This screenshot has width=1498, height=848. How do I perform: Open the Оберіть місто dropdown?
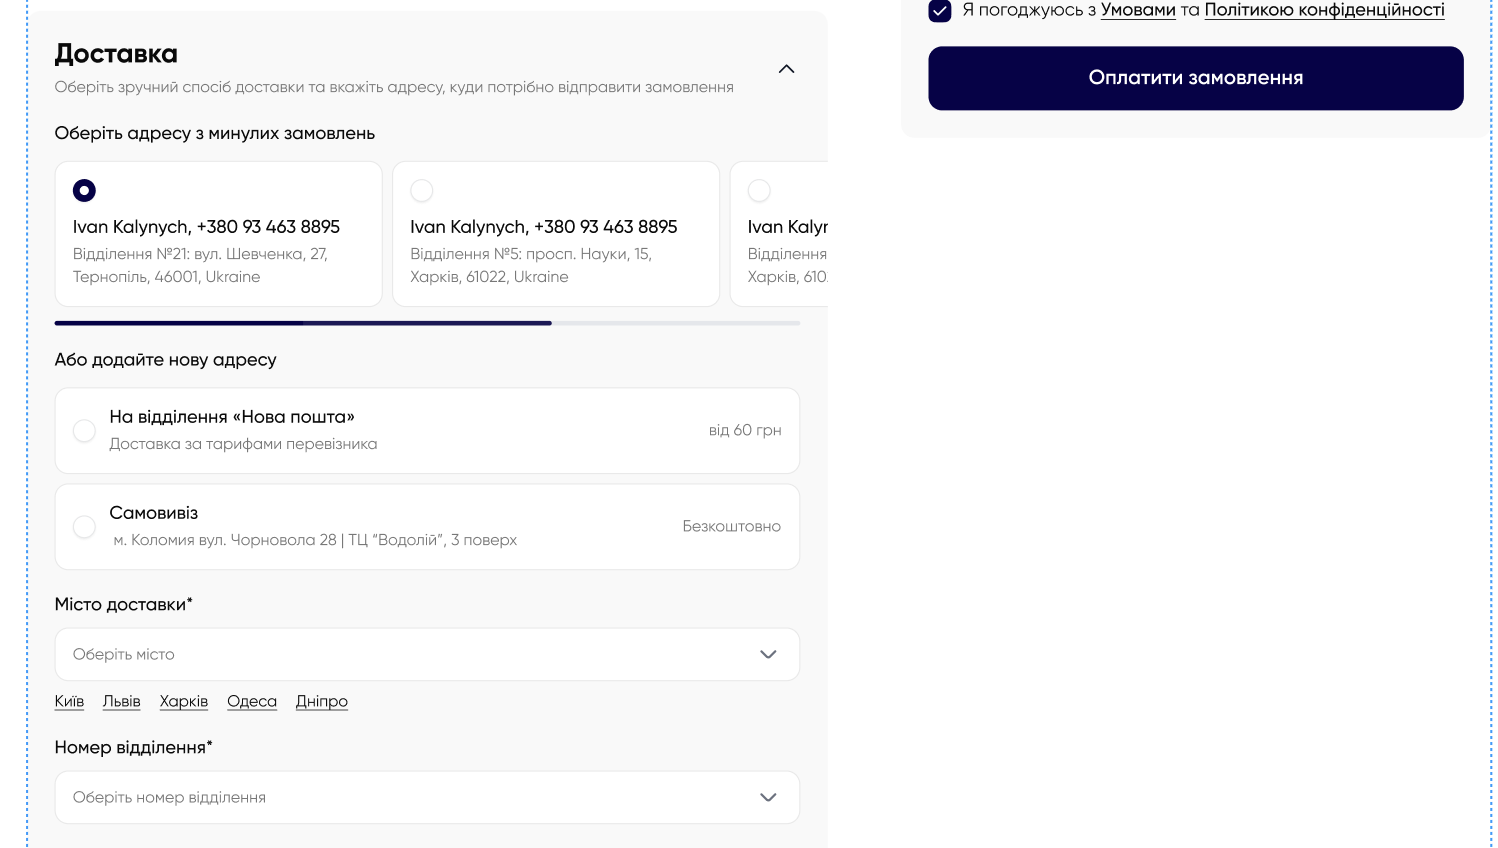point(427,654)
